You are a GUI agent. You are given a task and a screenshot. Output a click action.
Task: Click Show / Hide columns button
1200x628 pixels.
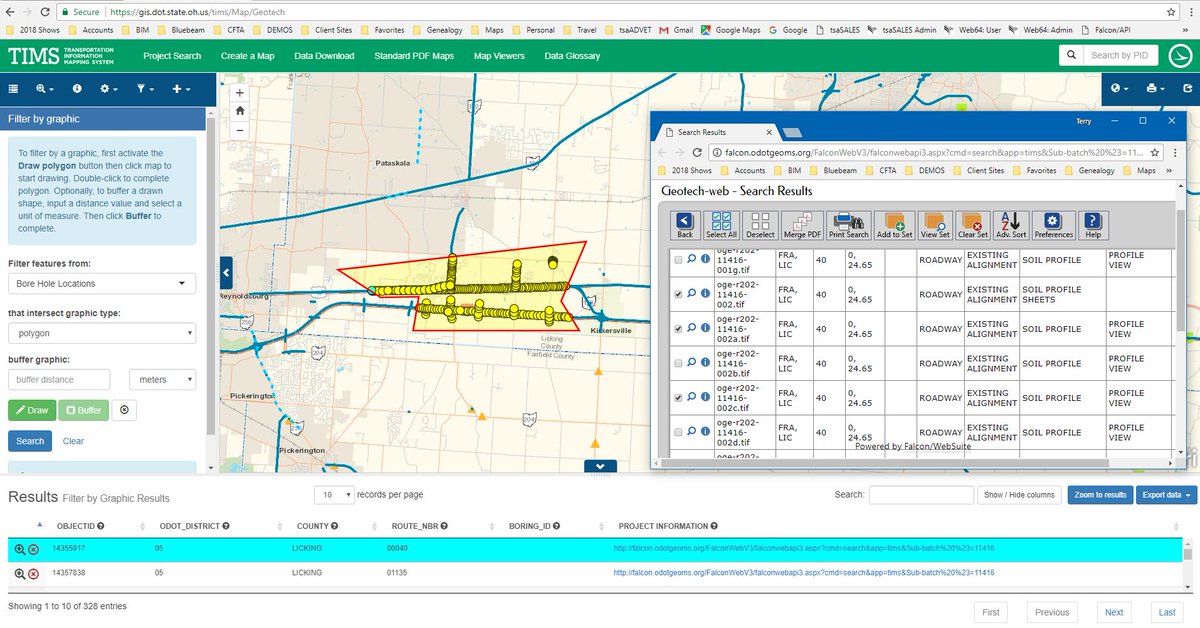click(1019, 494)
